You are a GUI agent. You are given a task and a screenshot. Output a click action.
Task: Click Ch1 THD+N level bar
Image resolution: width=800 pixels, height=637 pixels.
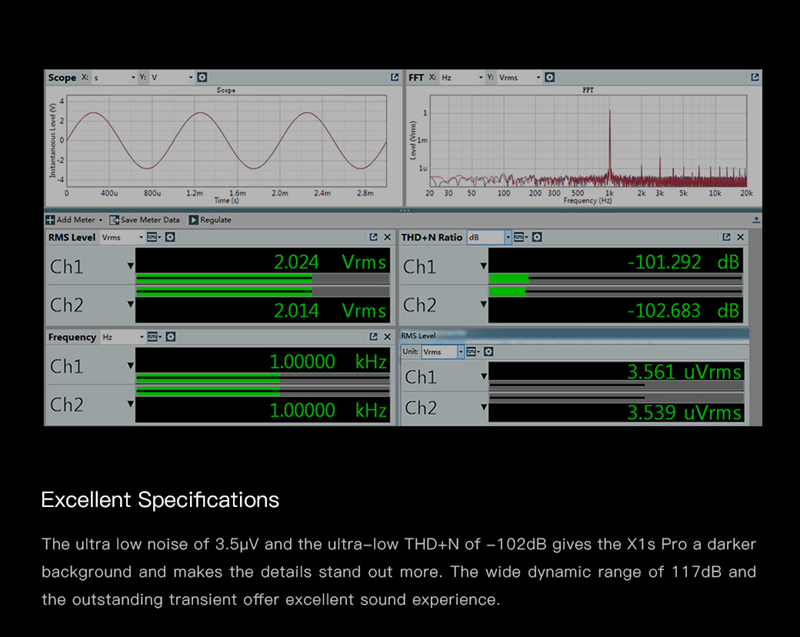tap(508, 278)
